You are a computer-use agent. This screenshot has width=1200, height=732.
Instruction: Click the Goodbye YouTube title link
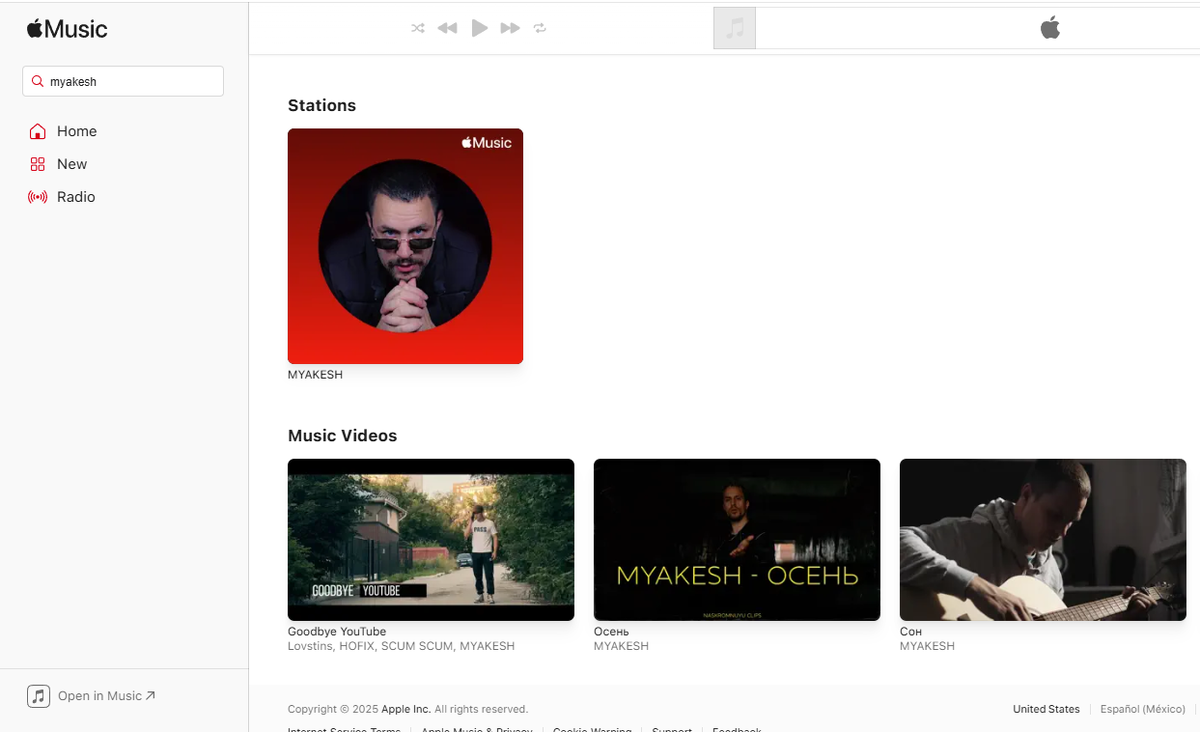337,632
